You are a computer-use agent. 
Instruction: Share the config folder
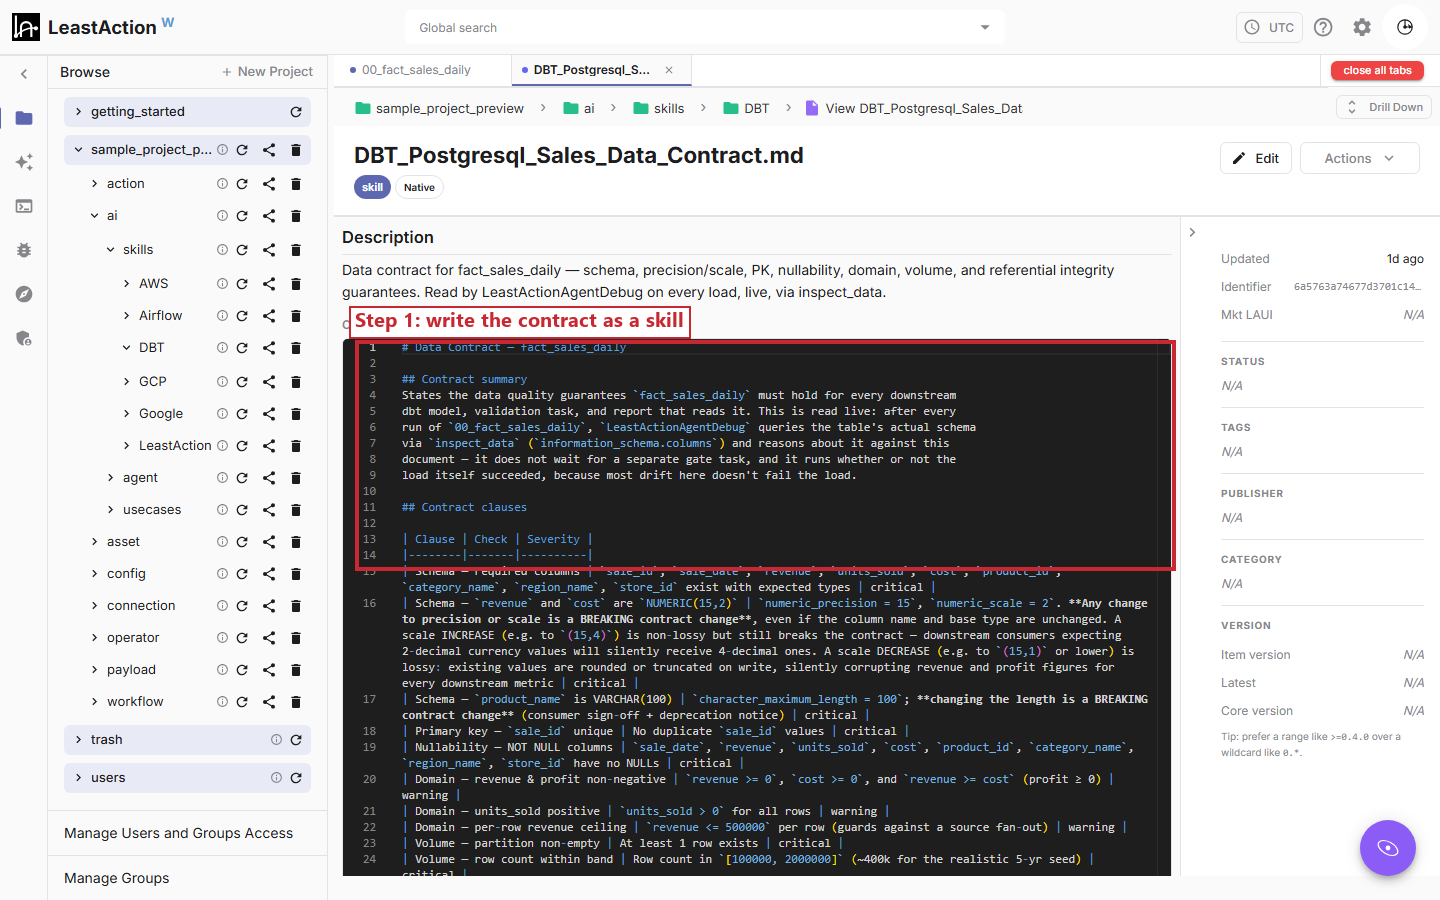(269, 574)
